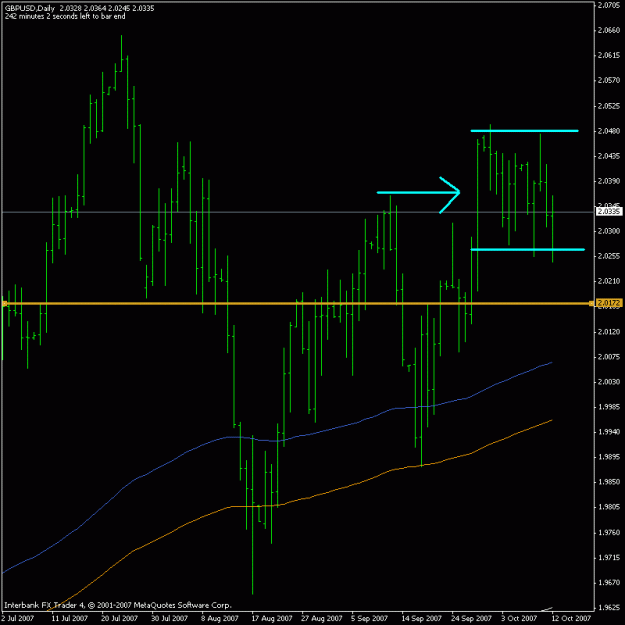Click the 2.0615 price axis label
The image size is (625, 625).
point(609,55)
